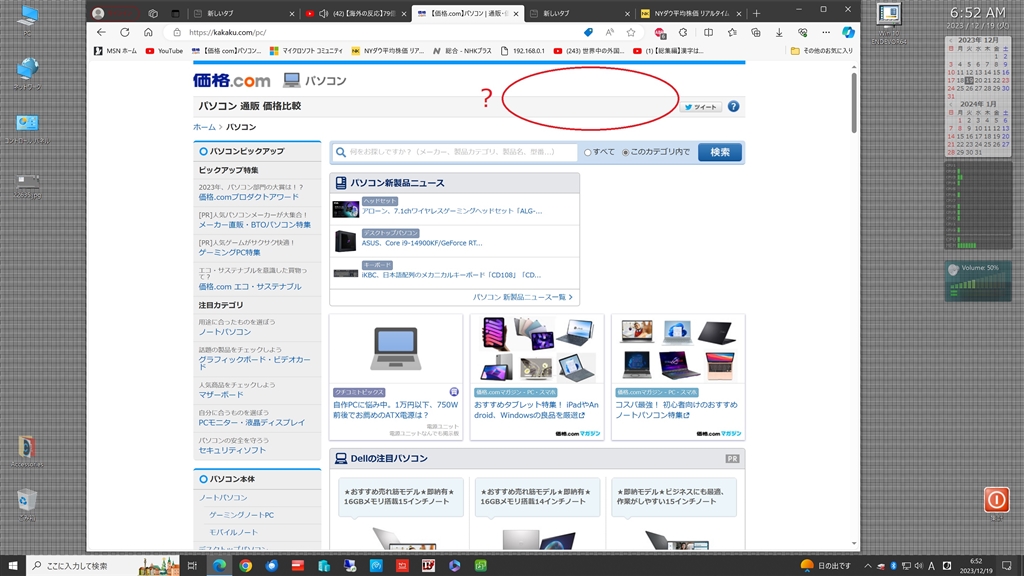Open Windows Start menu
This screenshot has height=576, width=1024.
pyautogui.click(x=12, y=566)
